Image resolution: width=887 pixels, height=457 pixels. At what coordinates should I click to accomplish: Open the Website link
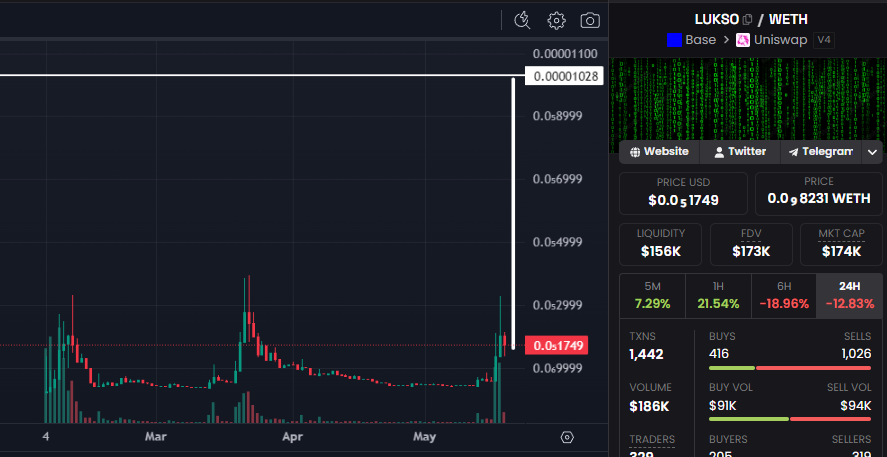[659, 152]
